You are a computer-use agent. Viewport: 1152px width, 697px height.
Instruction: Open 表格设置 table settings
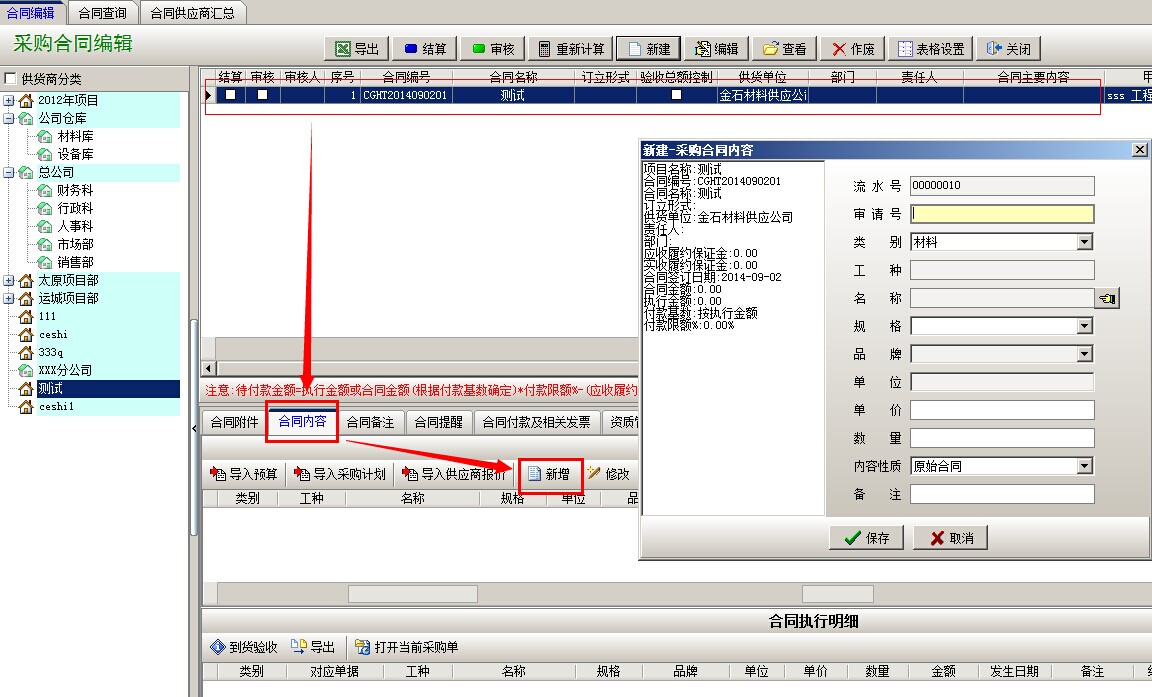tap(931, 49)
